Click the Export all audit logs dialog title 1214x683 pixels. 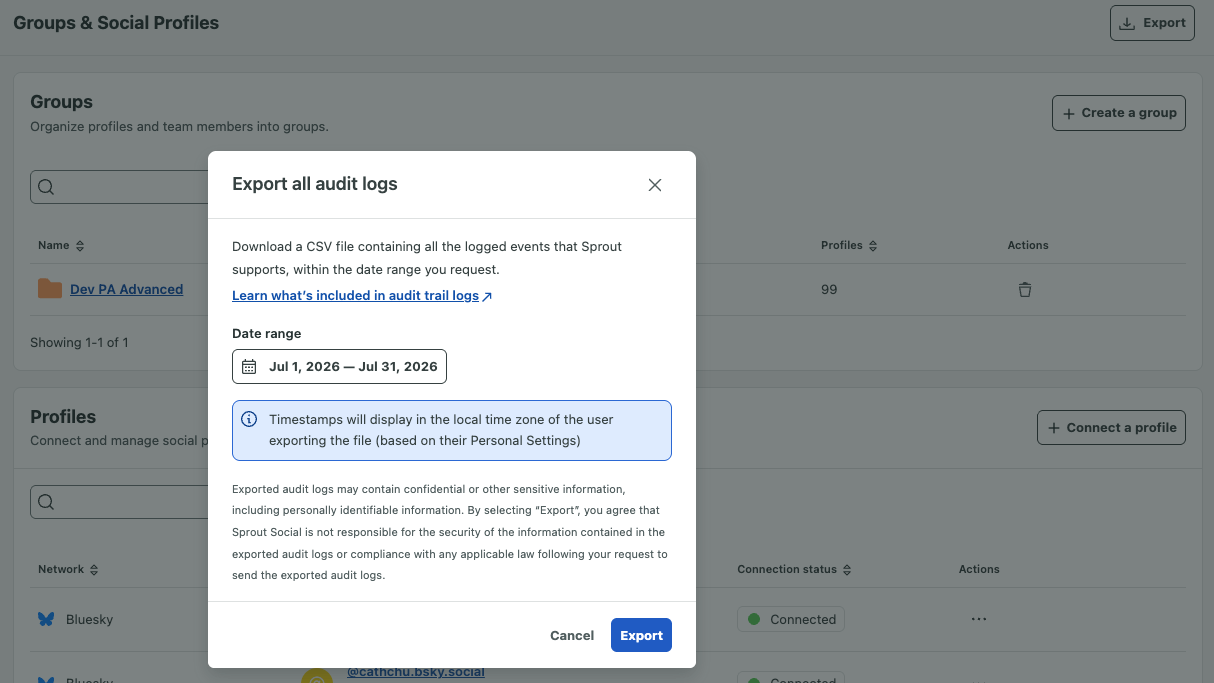pos(315,184)
